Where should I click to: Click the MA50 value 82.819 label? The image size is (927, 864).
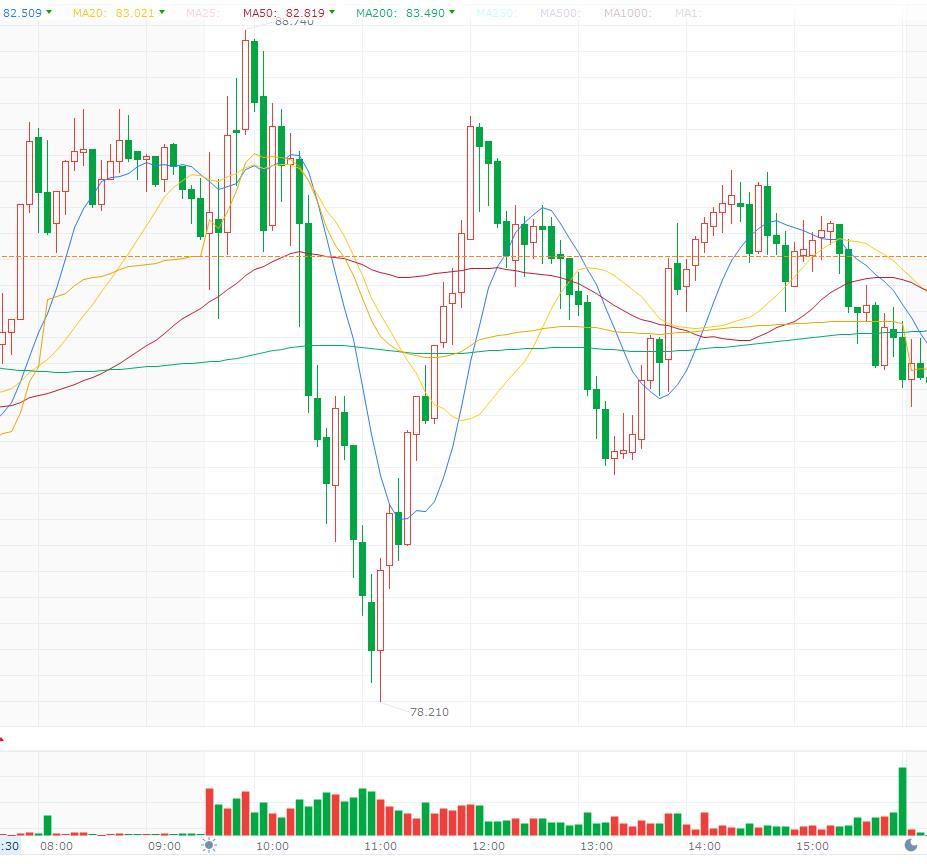pyautogui.click(x=305, y=12)
